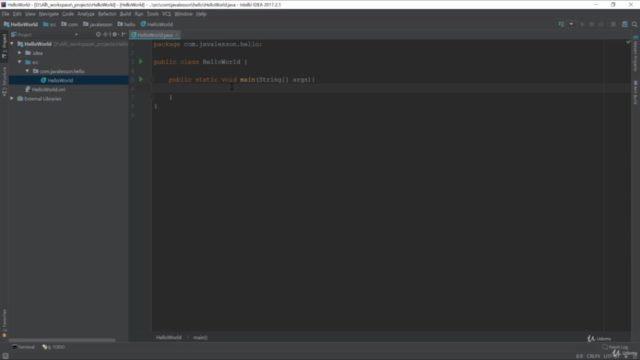Viewport: 640px width, 360px height.
Task: Click the CRLF line separator status
Action: pyautogui.click(x=593, y=356)
